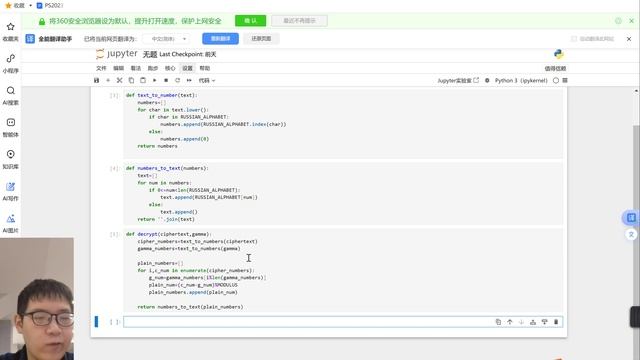
Task: Click the 确认 button in the green banner
Action: pyautogui.click(x=250, y=21)
